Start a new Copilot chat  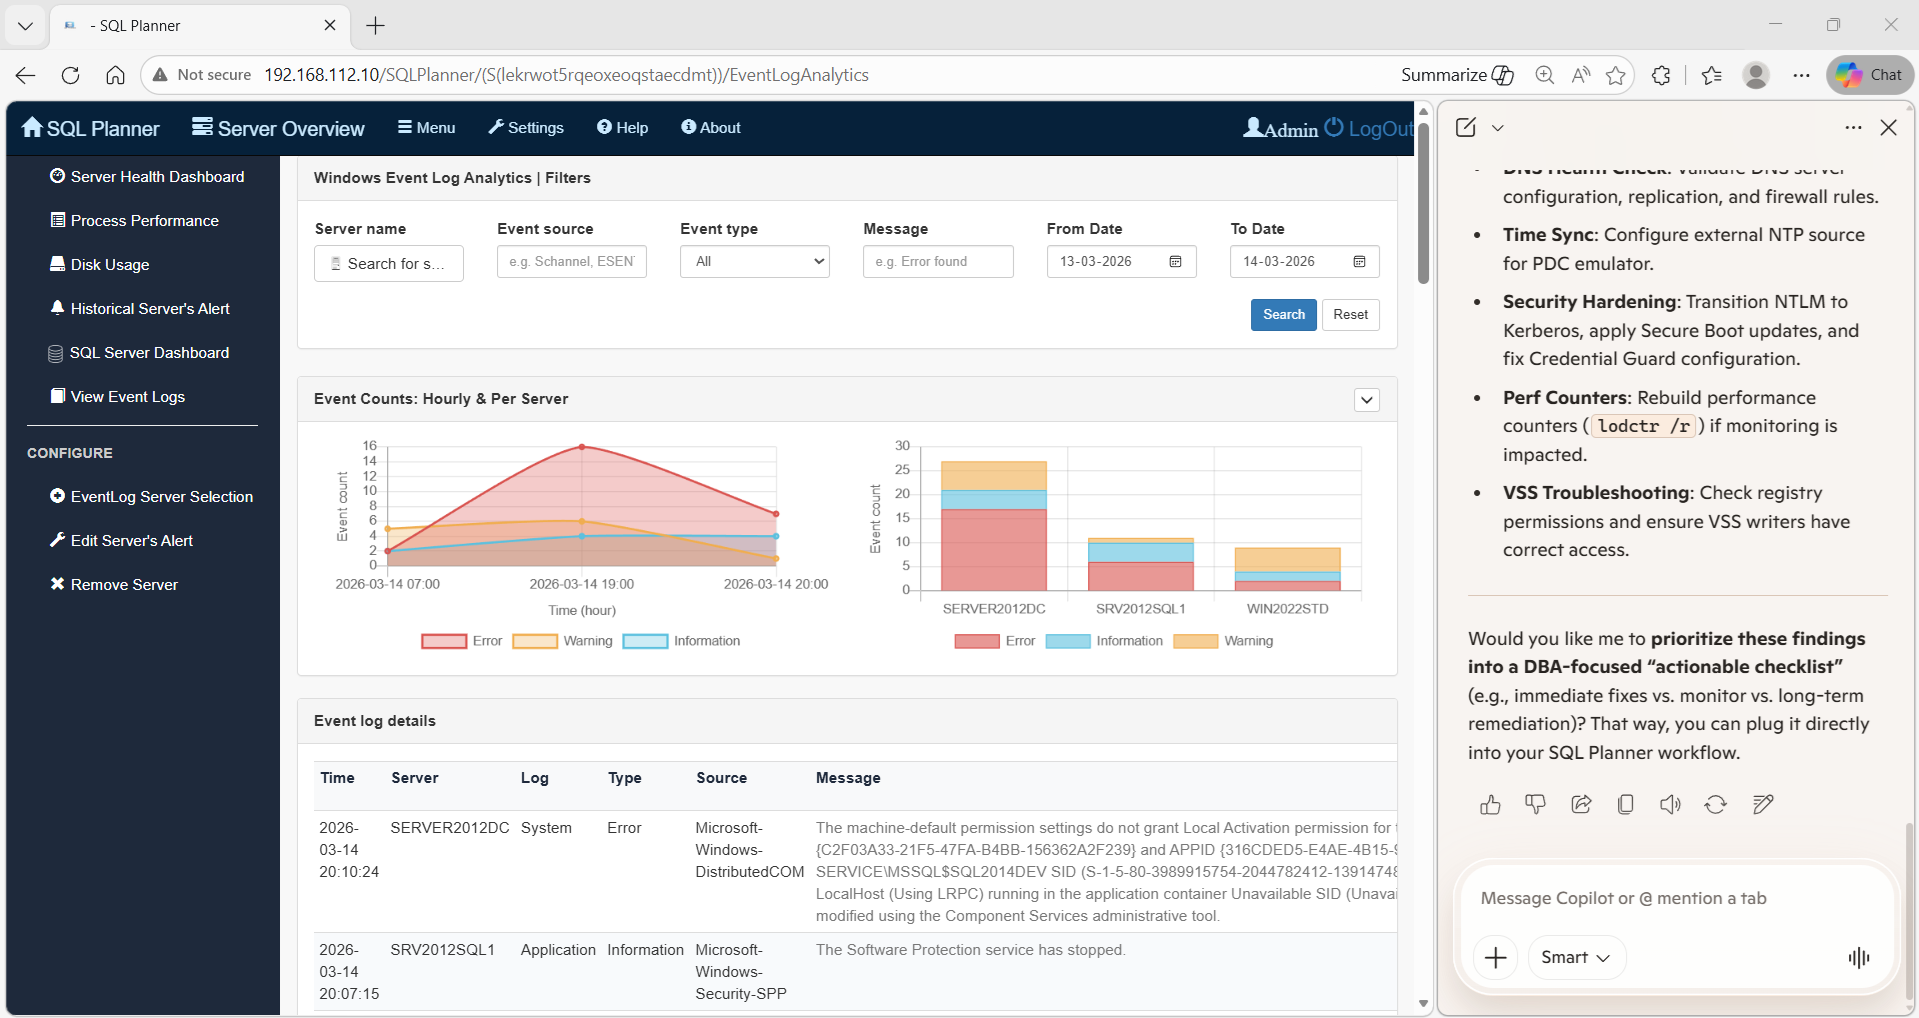click(x=1464, y=127)
